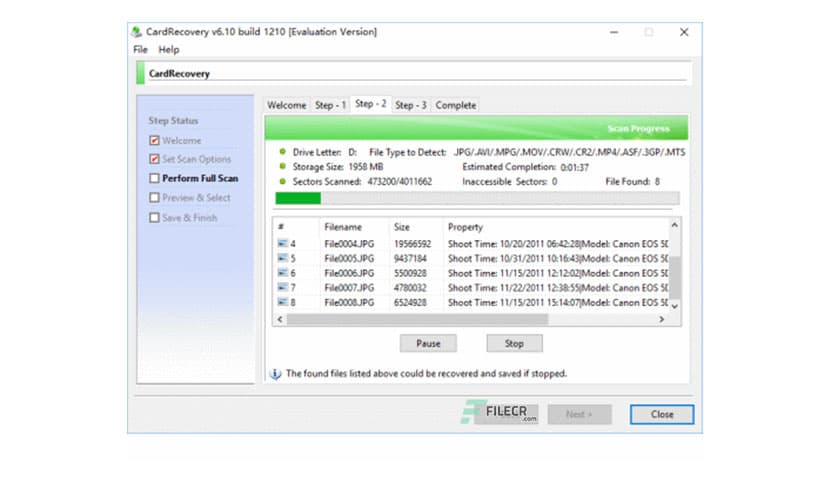836x484 pixels.
Task: Click the Size column header
Action: click(402, 227)
